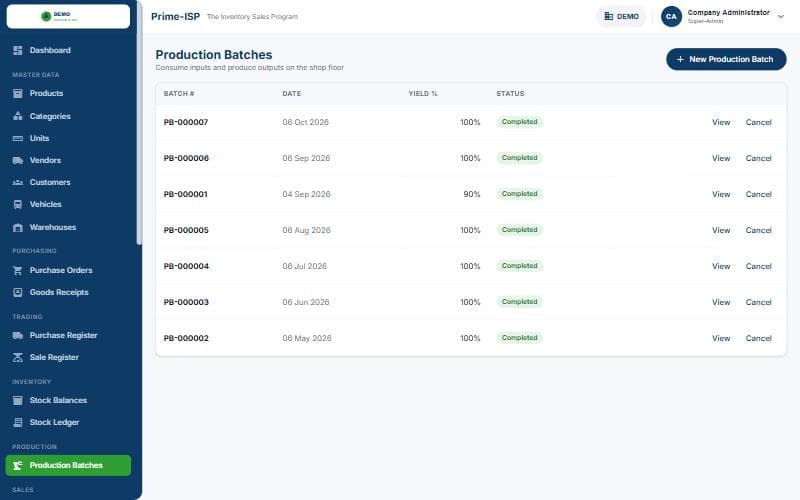
Task: Click the Purchase Orders cart icon
Action: (x=18, y=270)
